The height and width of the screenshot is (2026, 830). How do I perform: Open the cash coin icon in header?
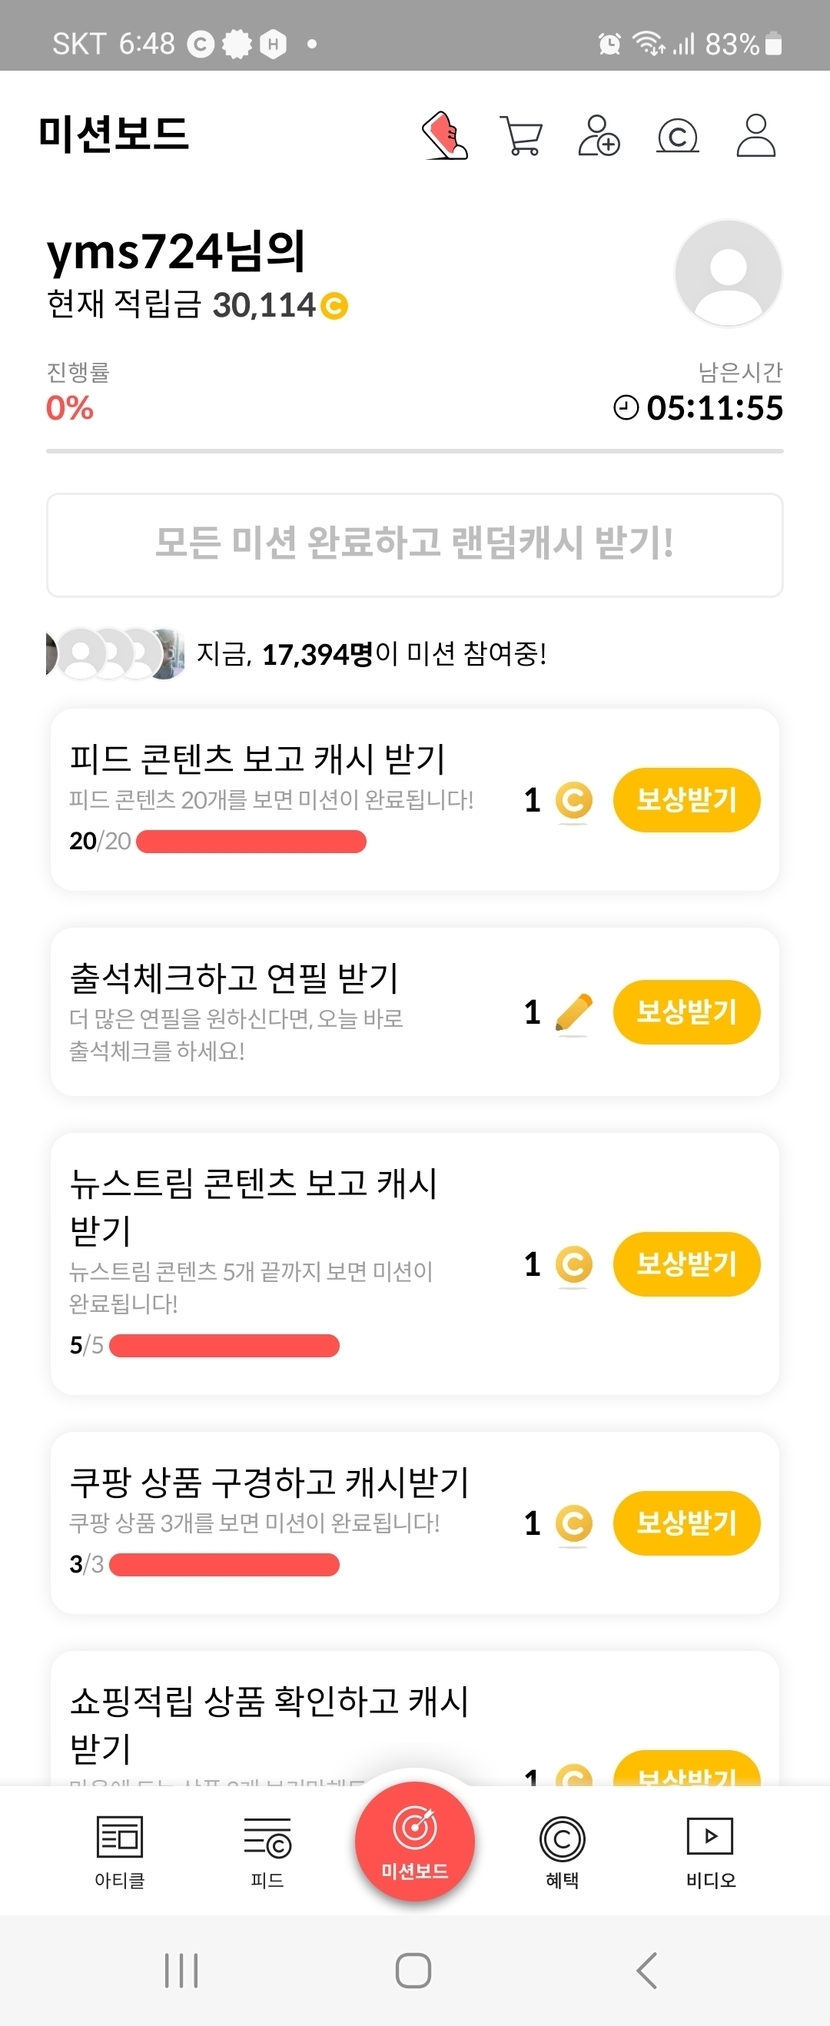point(677,136)
